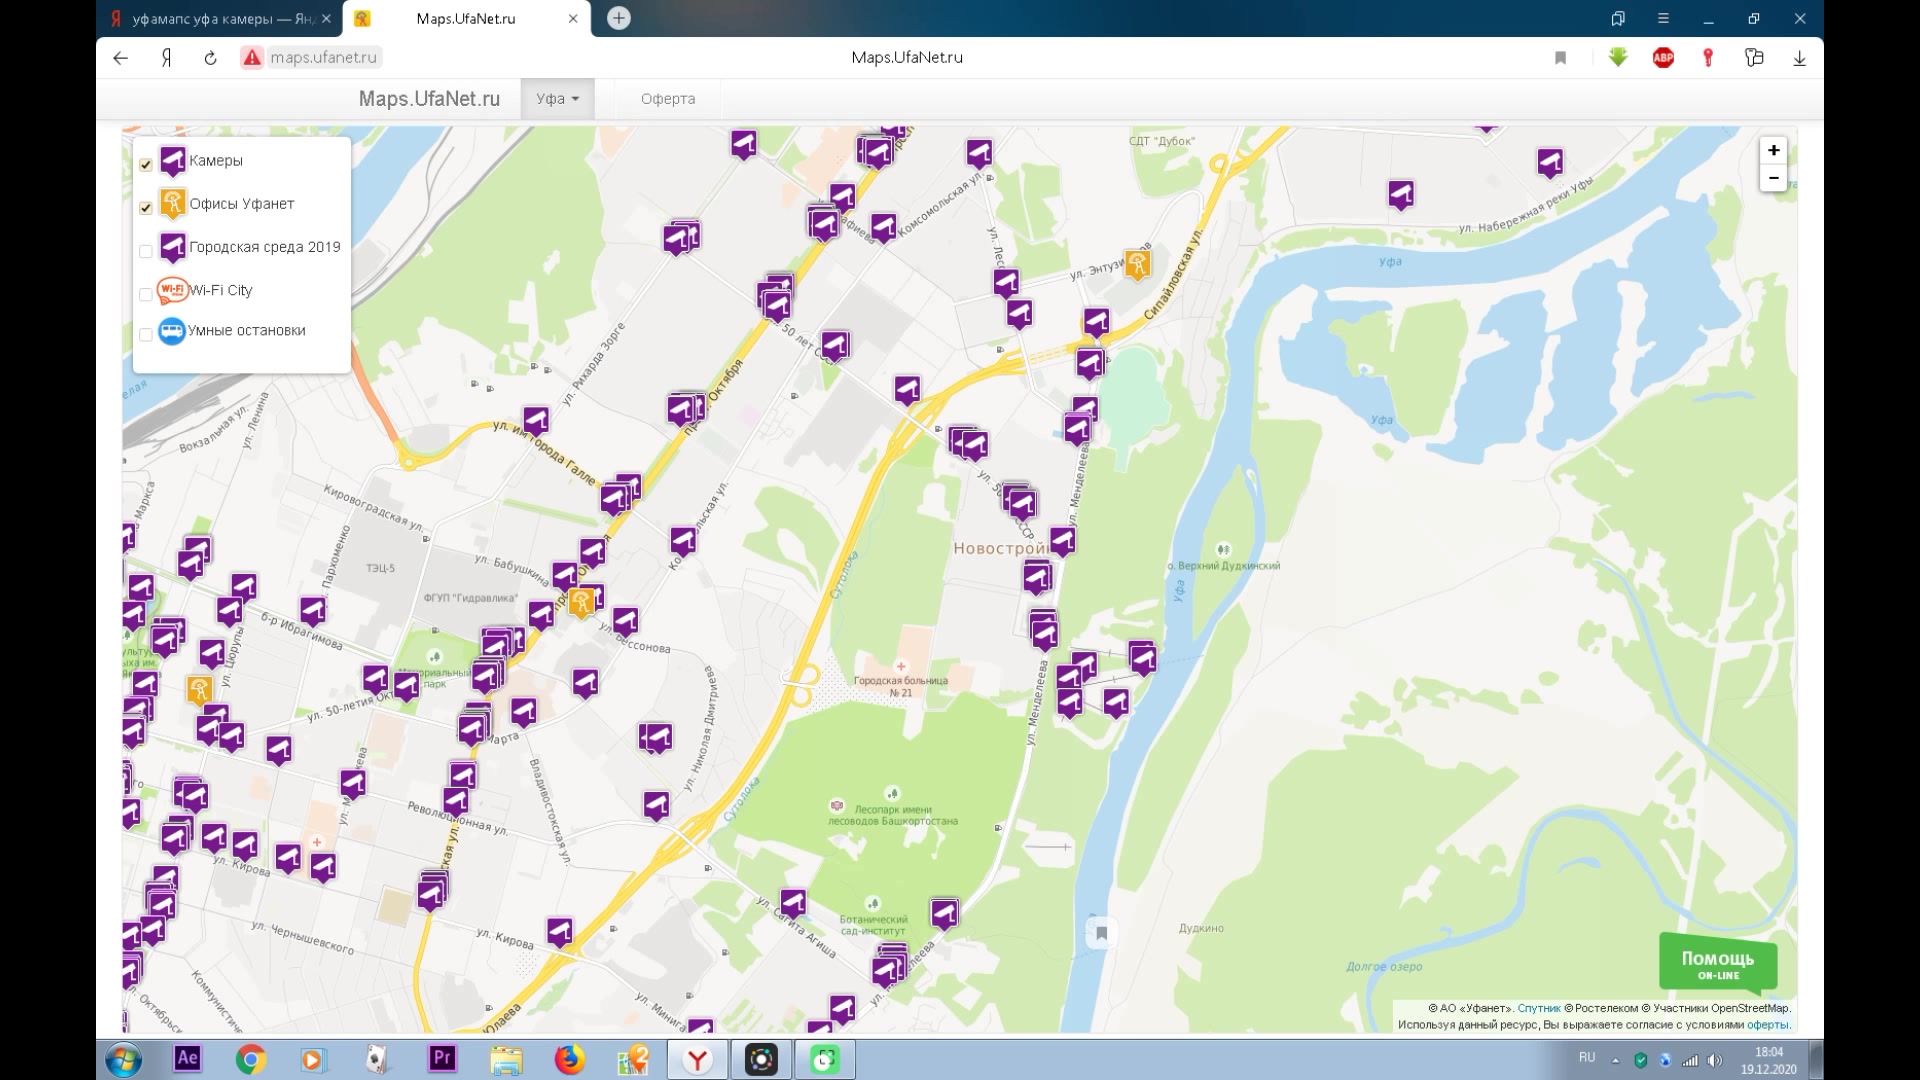Open Premiere Pro from the taskbar
The image size is (1920, 1080).
[x=441, y=1059]
